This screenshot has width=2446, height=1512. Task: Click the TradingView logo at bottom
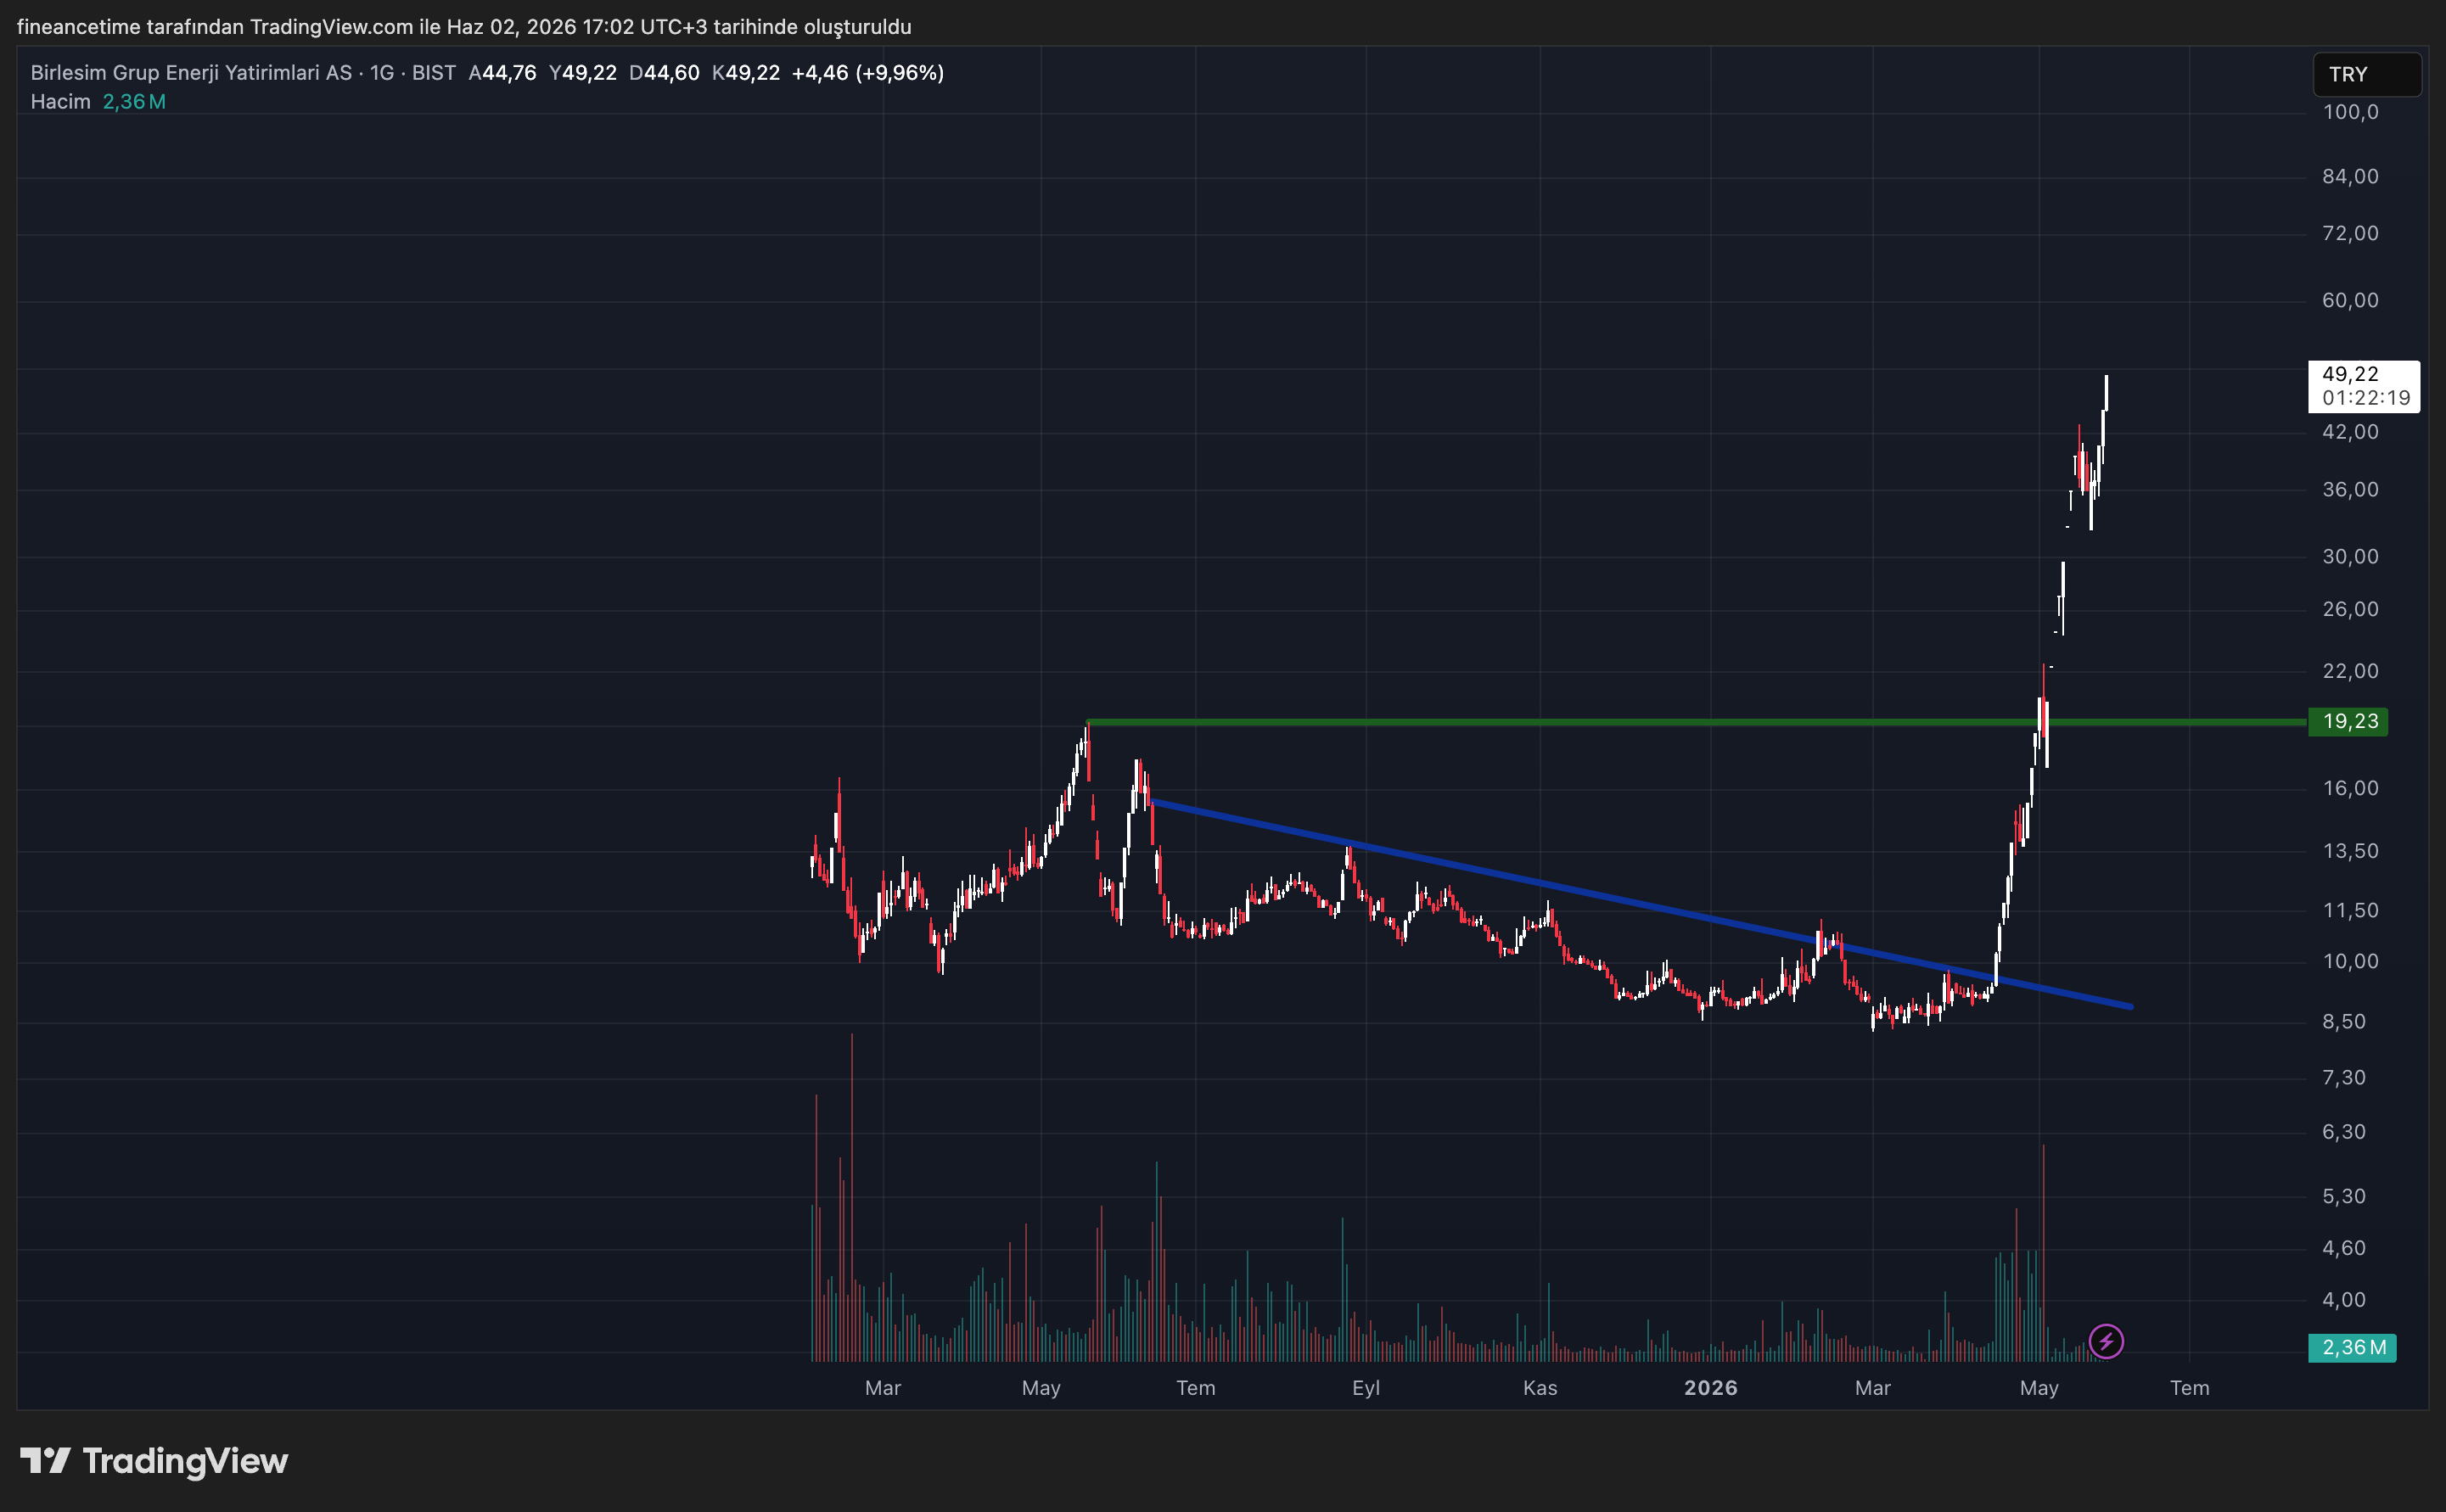point(154,1461)
